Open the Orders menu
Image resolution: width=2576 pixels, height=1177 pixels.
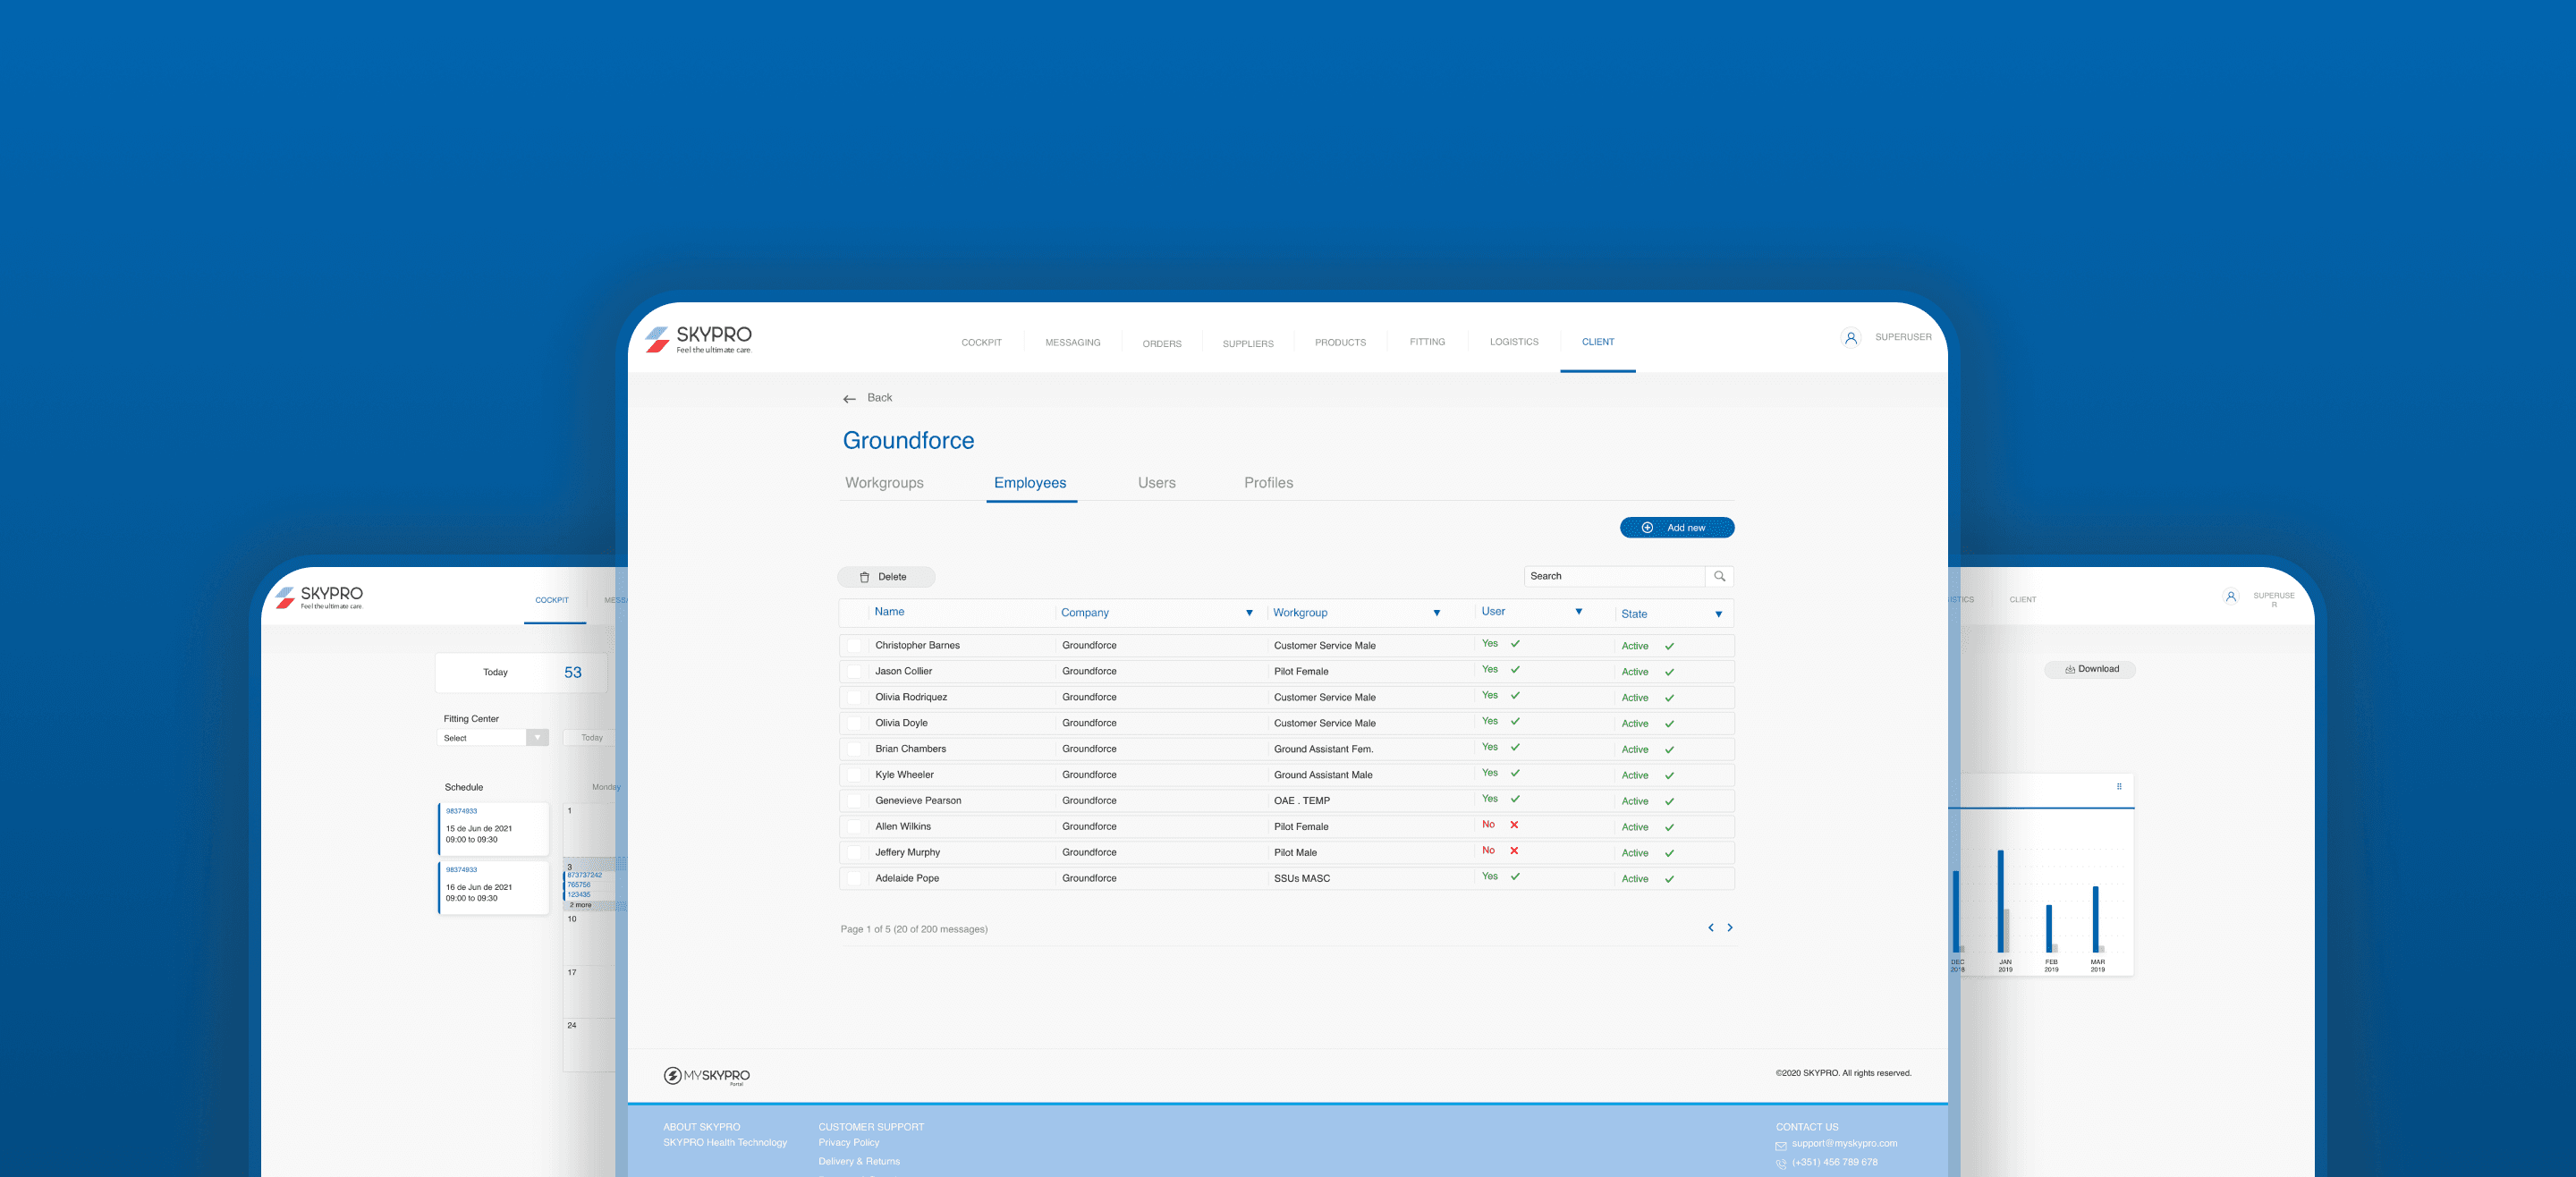coord(1161,344)
